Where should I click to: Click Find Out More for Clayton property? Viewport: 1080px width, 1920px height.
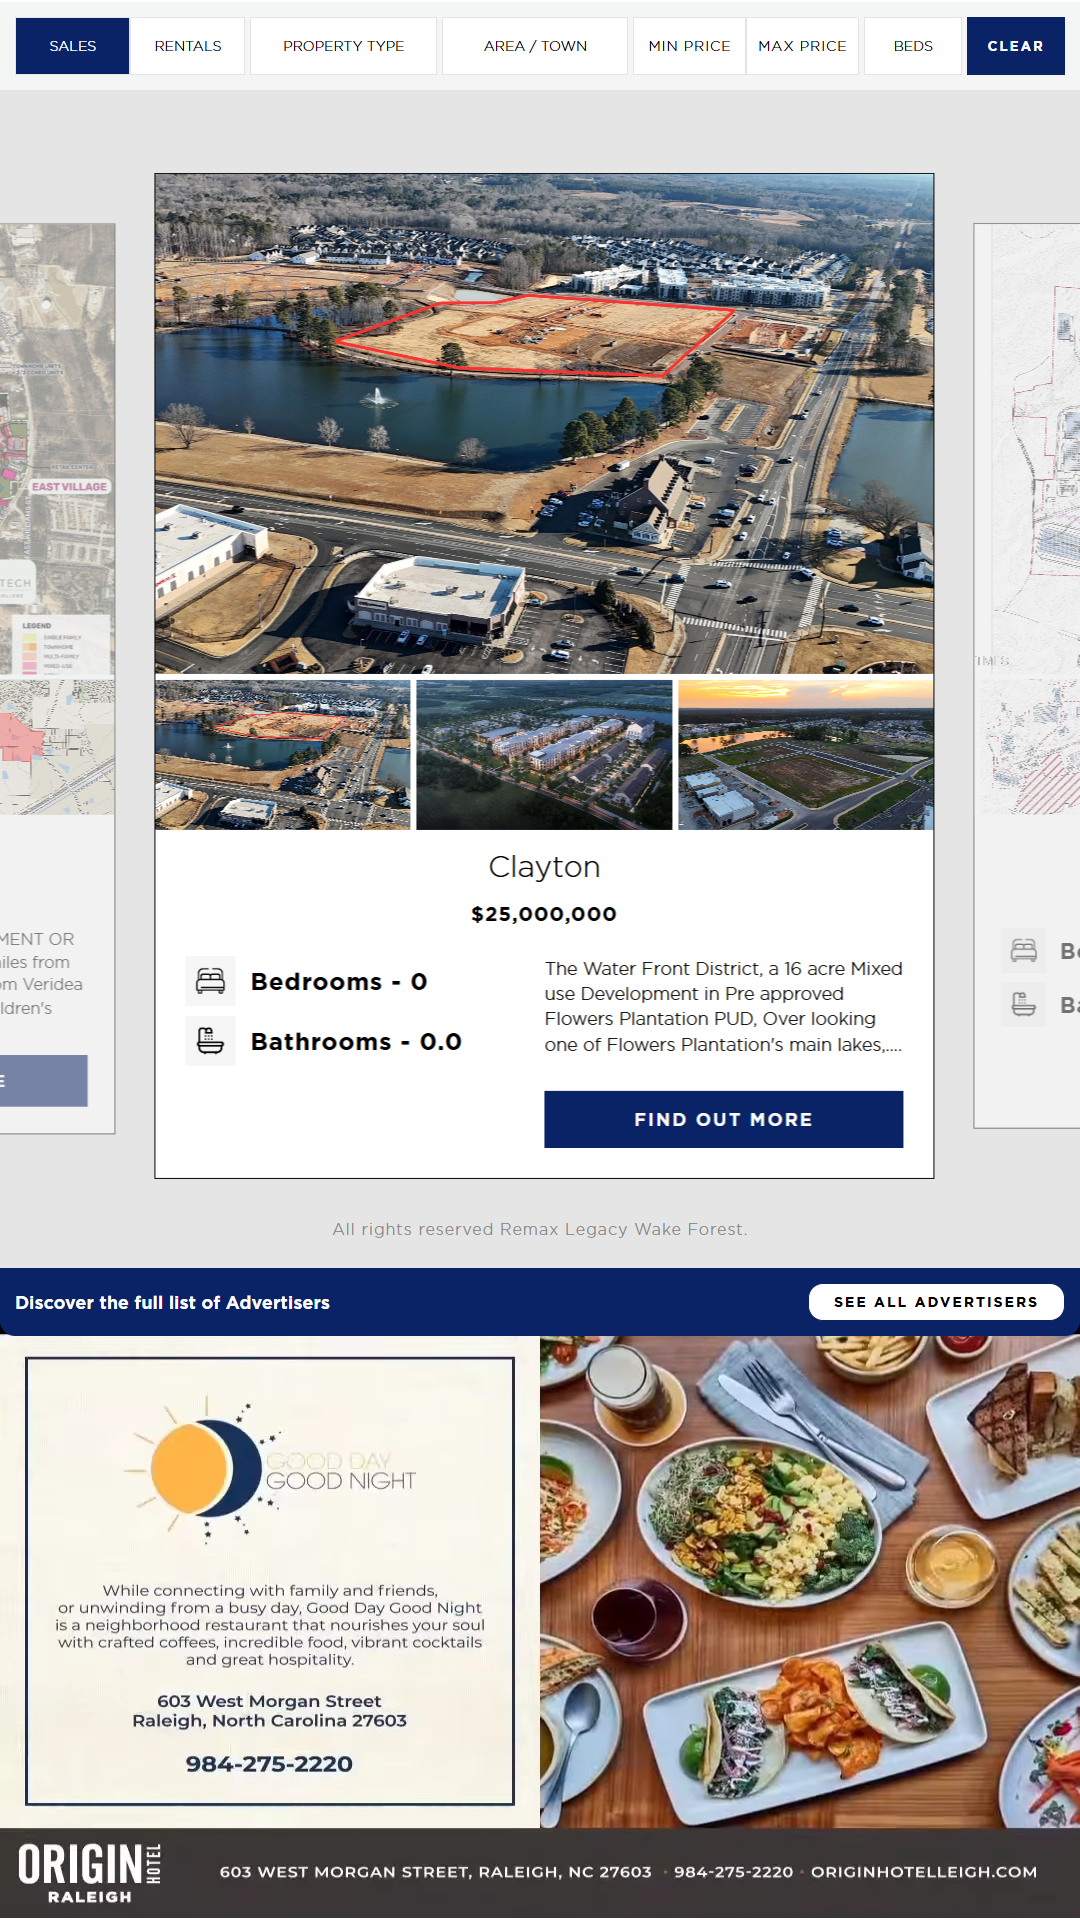(x=723, y=1119)
